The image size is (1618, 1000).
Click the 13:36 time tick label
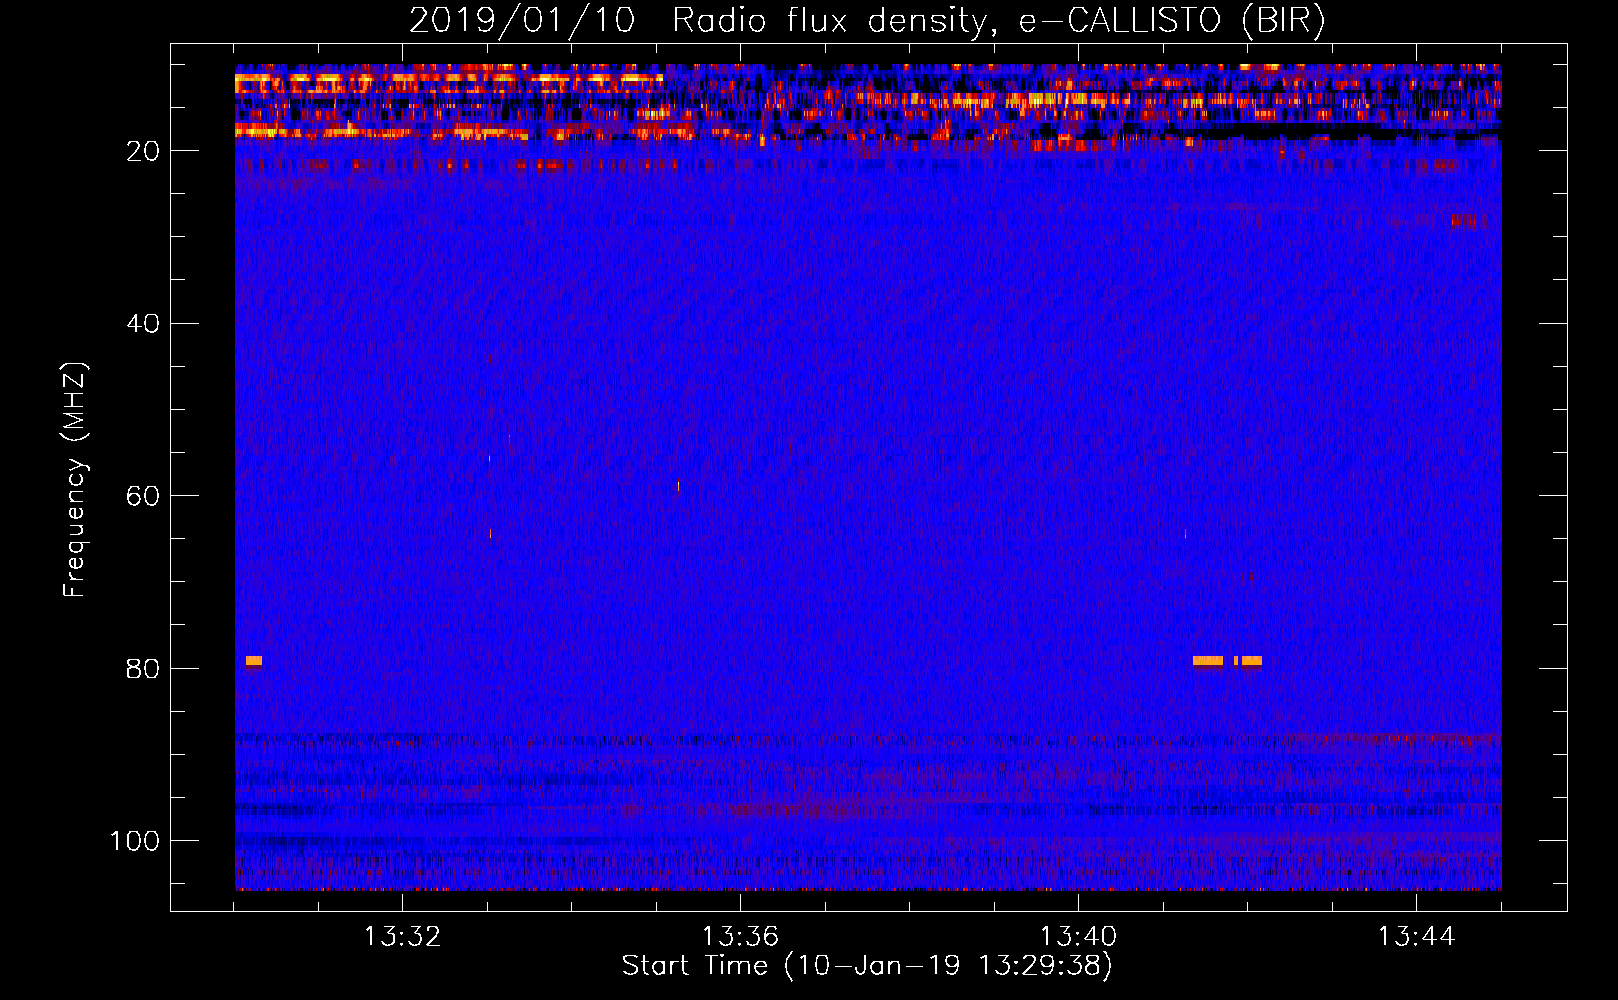click(x=740, y=937)
